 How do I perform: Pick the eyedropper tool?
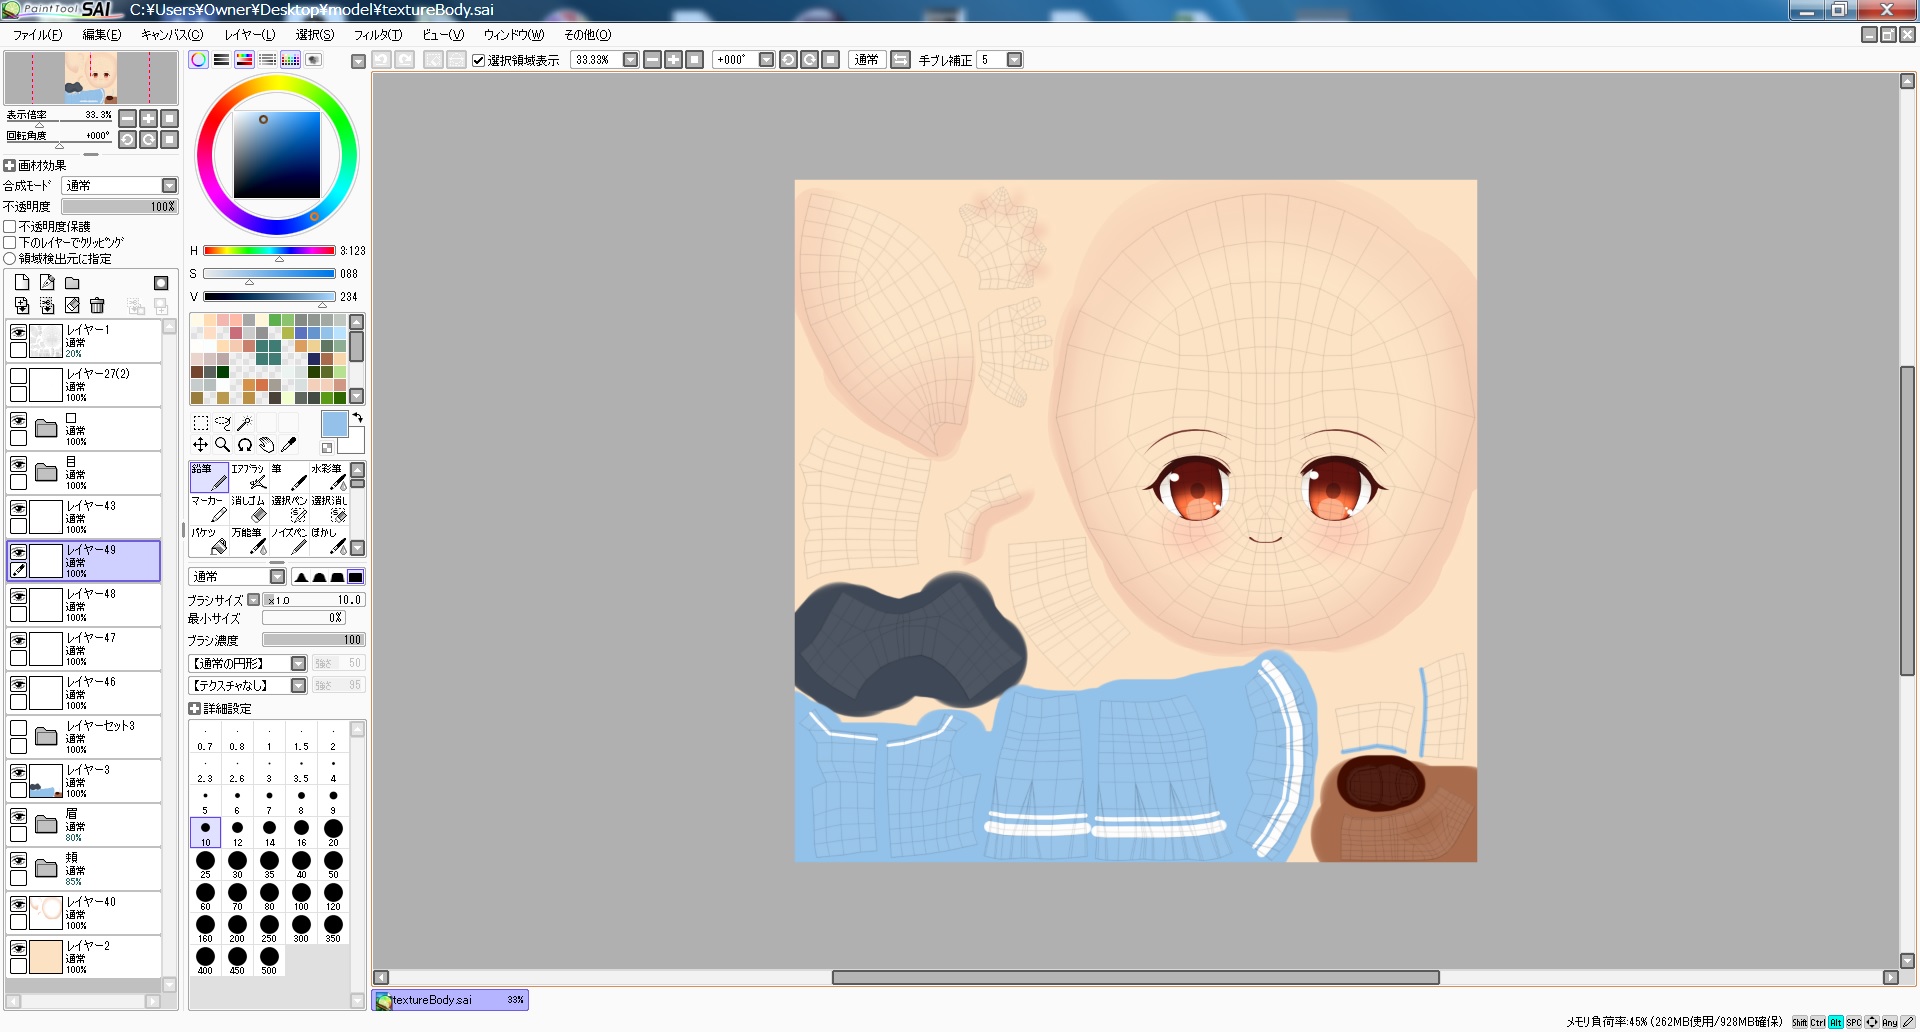(x=289, y=445)
